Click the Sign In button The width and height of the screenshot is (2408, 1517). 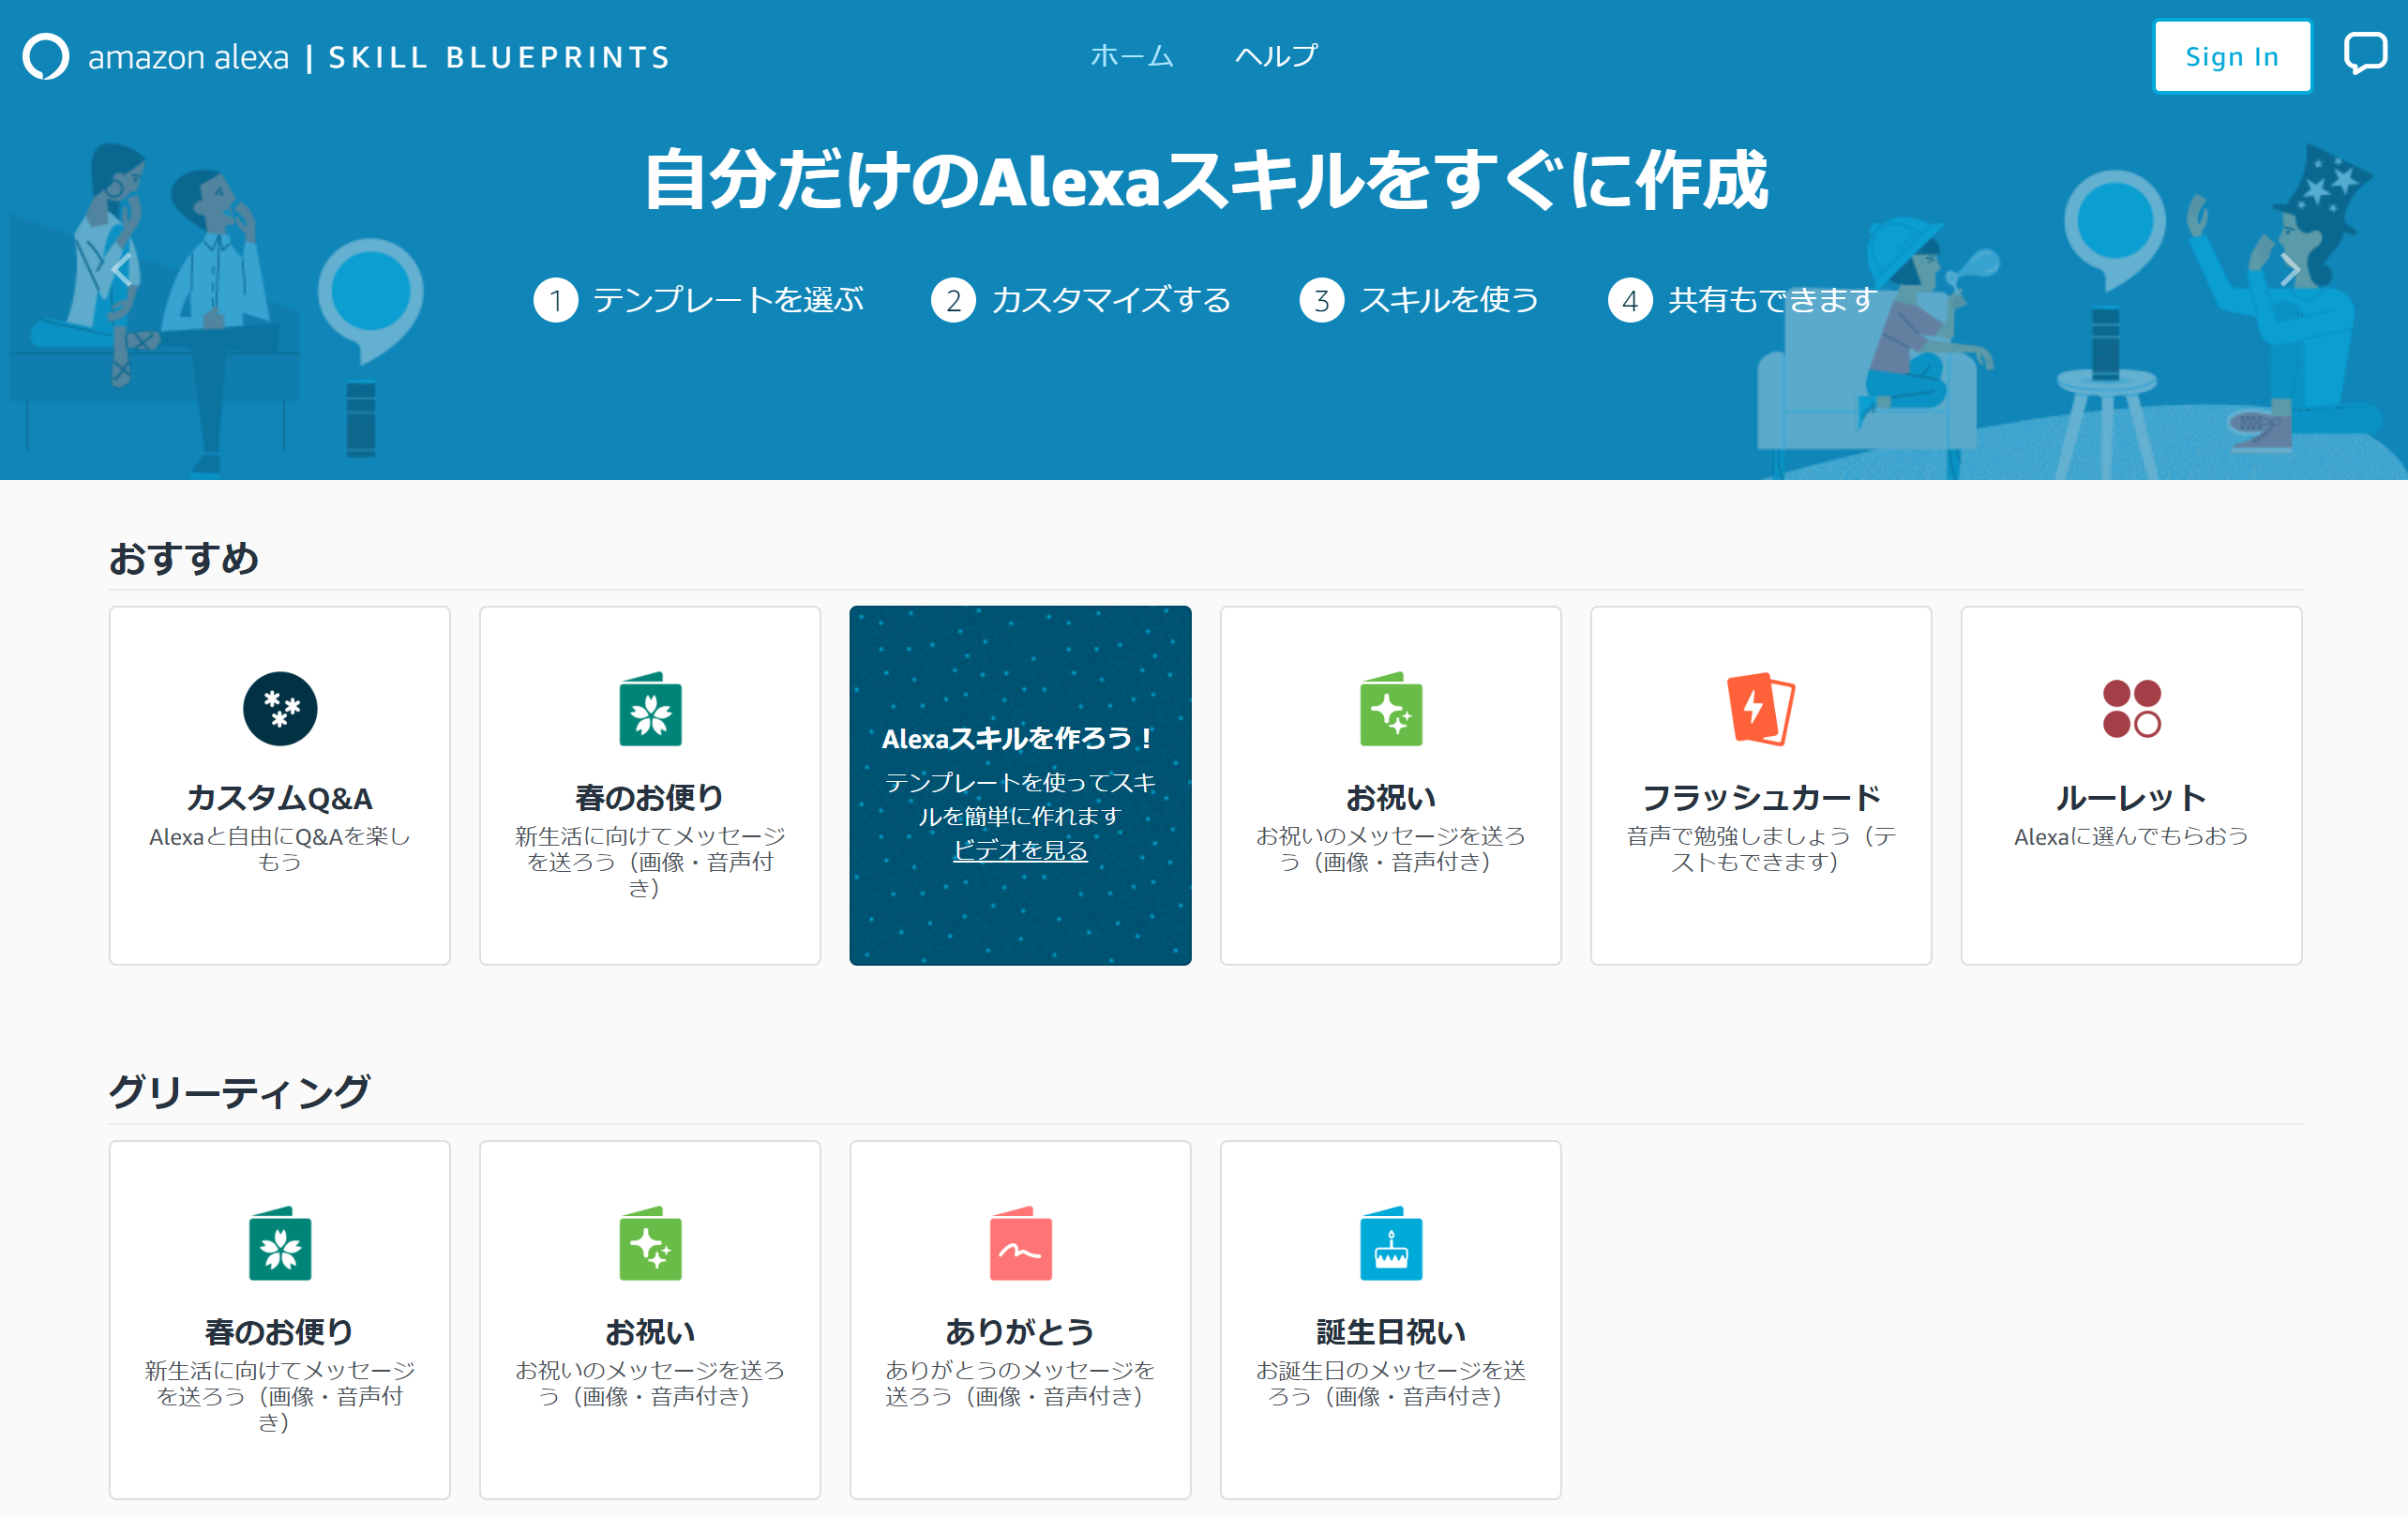2232,56
